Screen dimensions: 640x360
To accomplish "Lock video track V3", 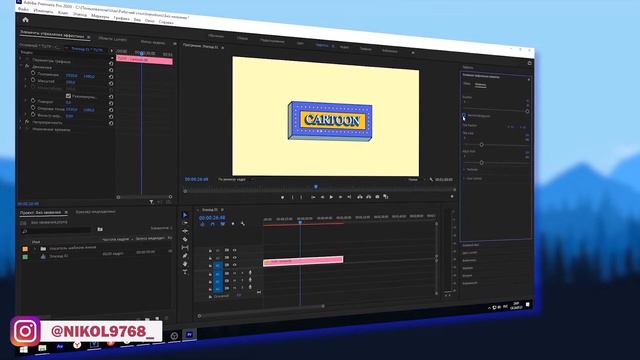I will [x=210, y=250].
